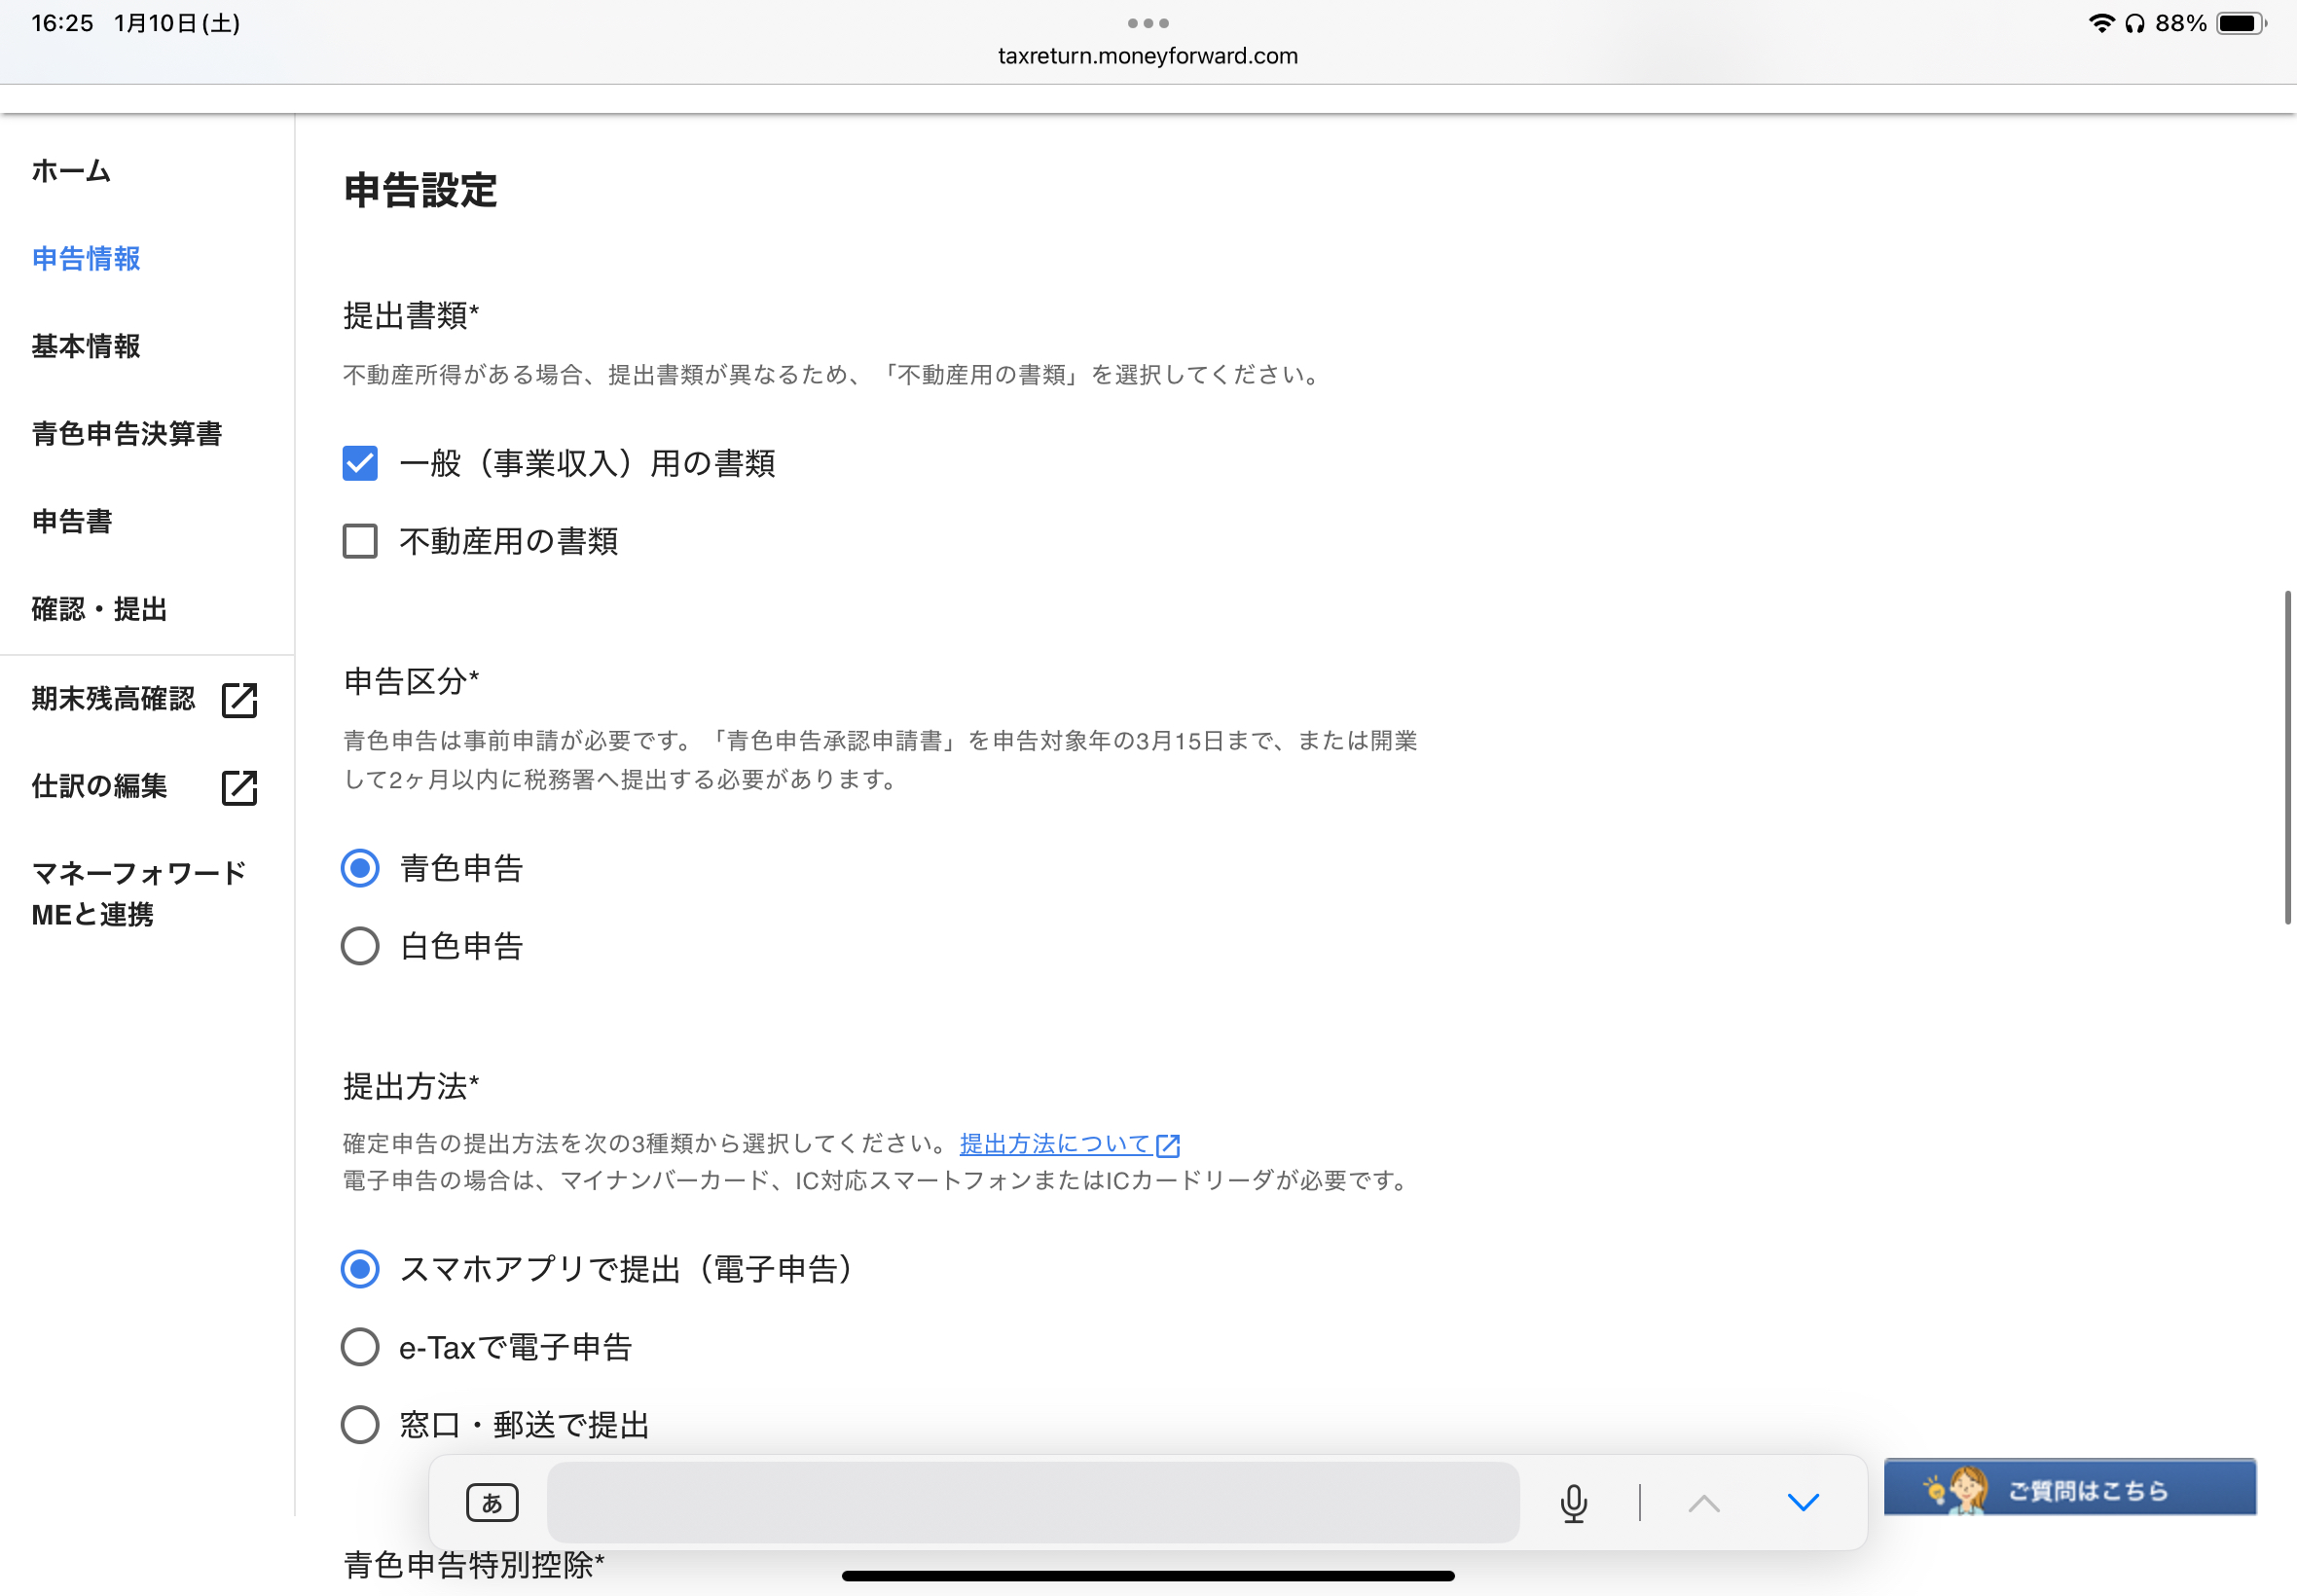This screenshot has height=1596, width=2297.
Task: Click the ご質問はこちら help button
Action: click(x=2070, y=1488)
